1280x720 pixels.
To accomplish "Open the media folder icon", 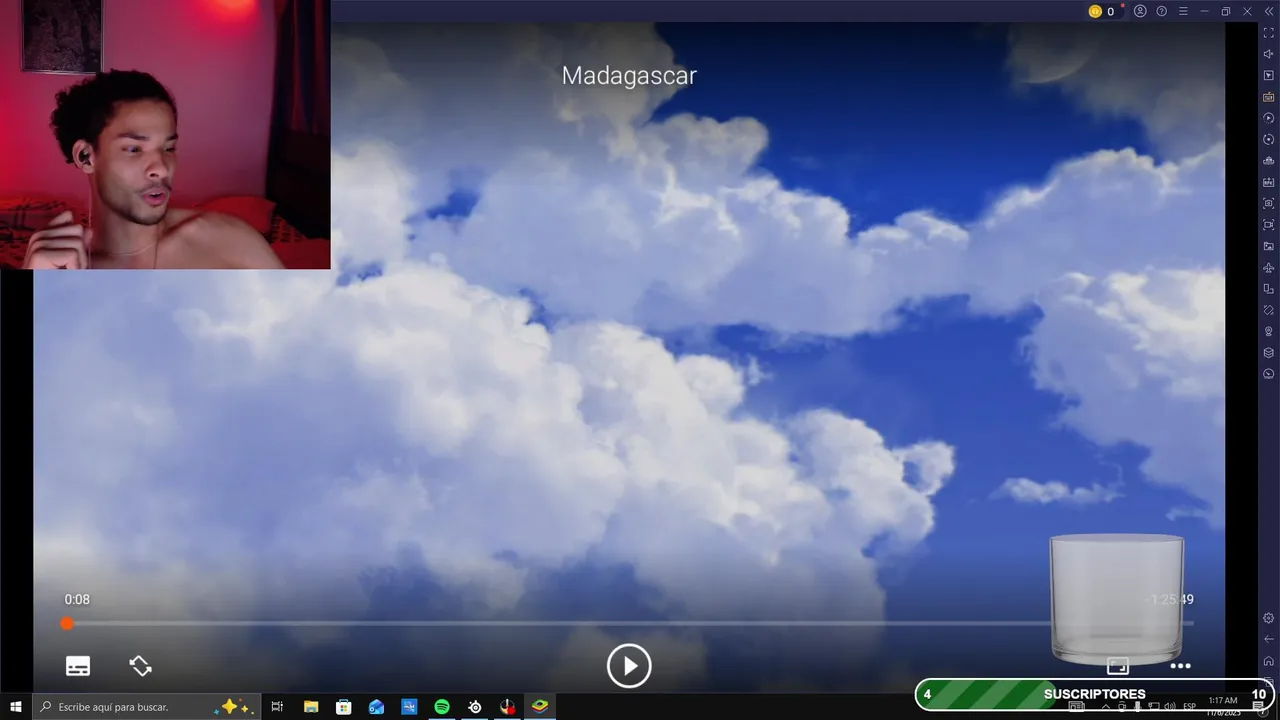I will tap(1269, 246).
